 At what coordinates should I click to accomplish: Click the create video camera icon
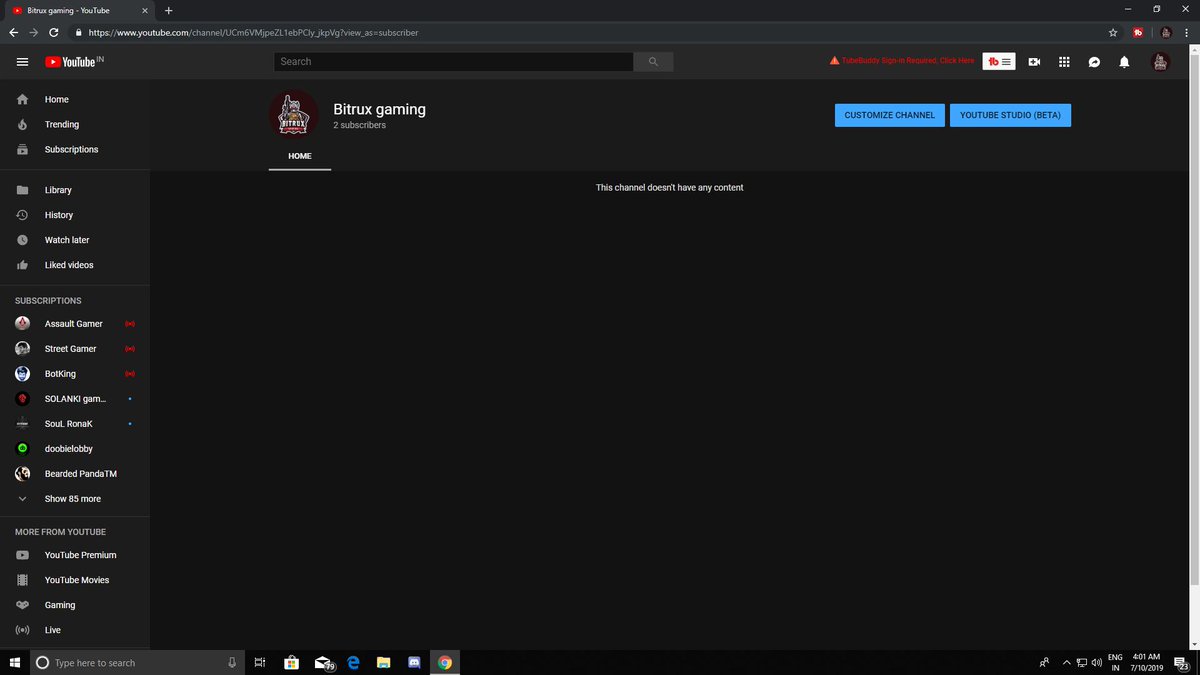1034,62
